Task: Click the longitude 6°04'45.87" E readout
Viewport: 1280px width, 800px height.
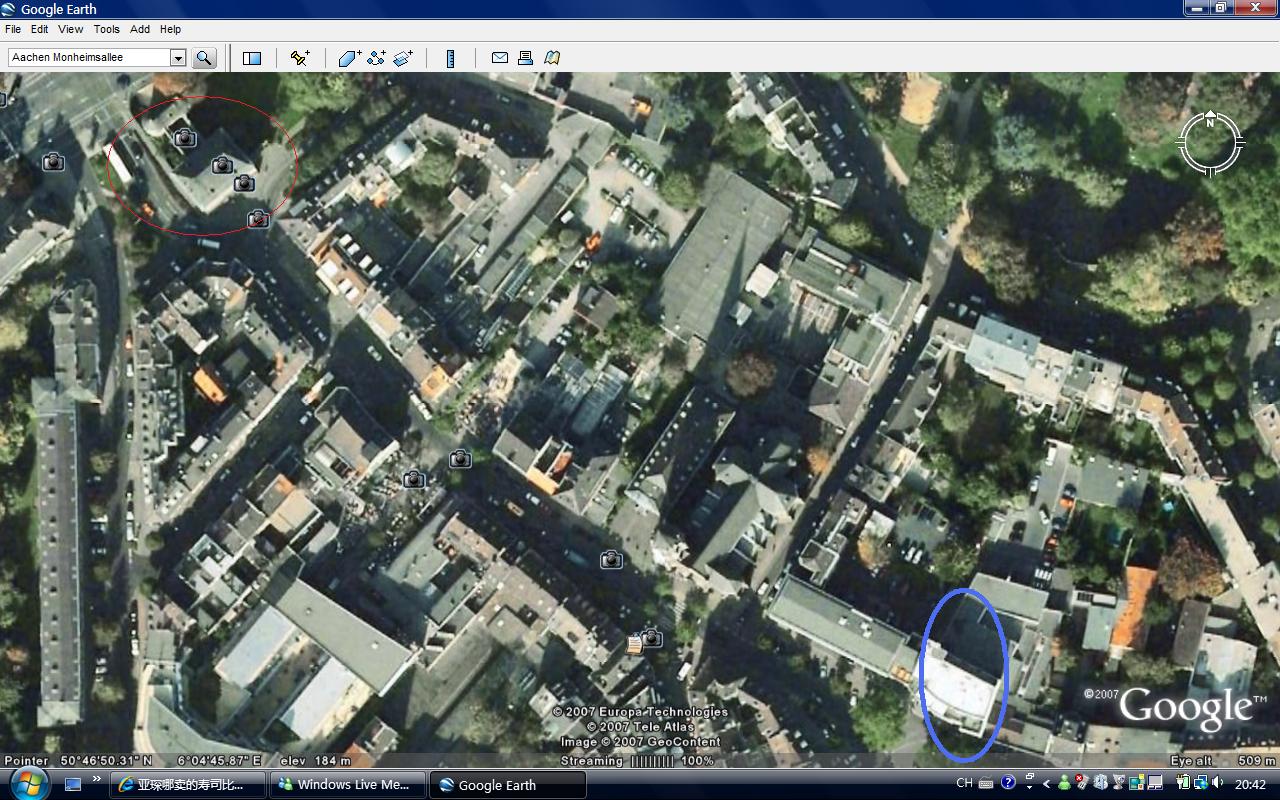Action: [x=219, y=760]
